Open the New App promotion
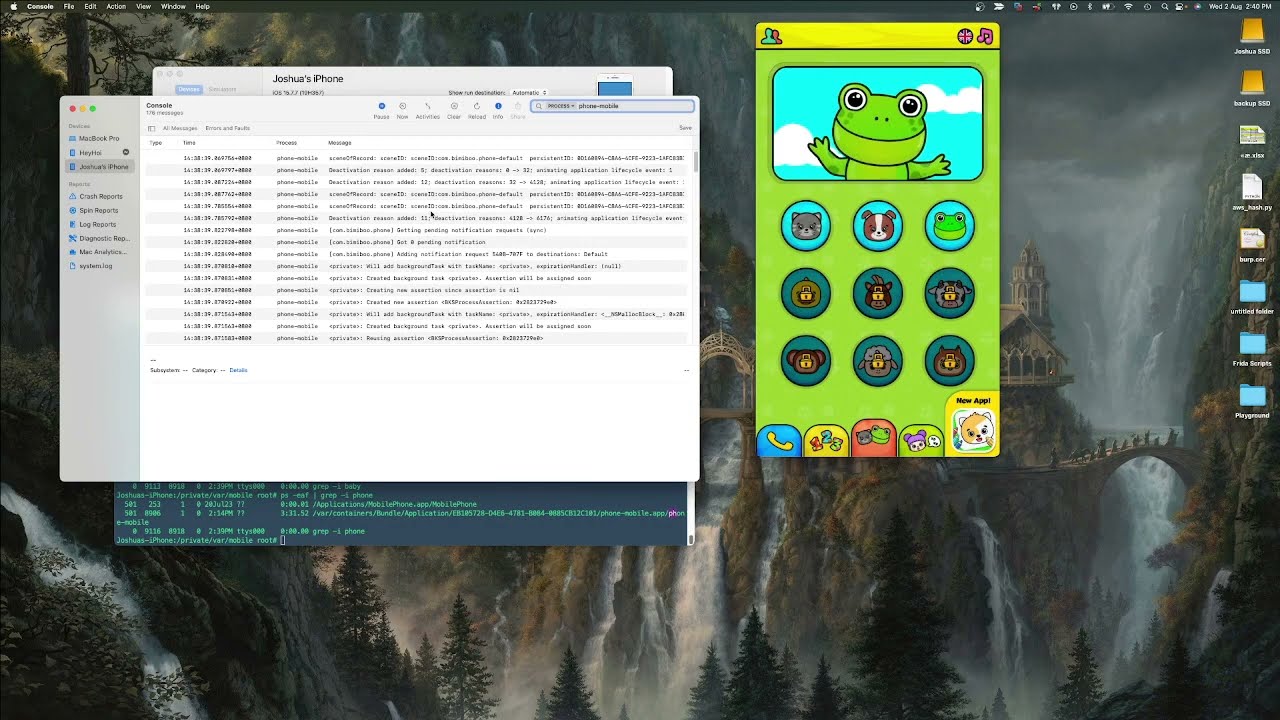Image resolution: width=1280 pixels, height=720 pixels. (x=972, y=424)
